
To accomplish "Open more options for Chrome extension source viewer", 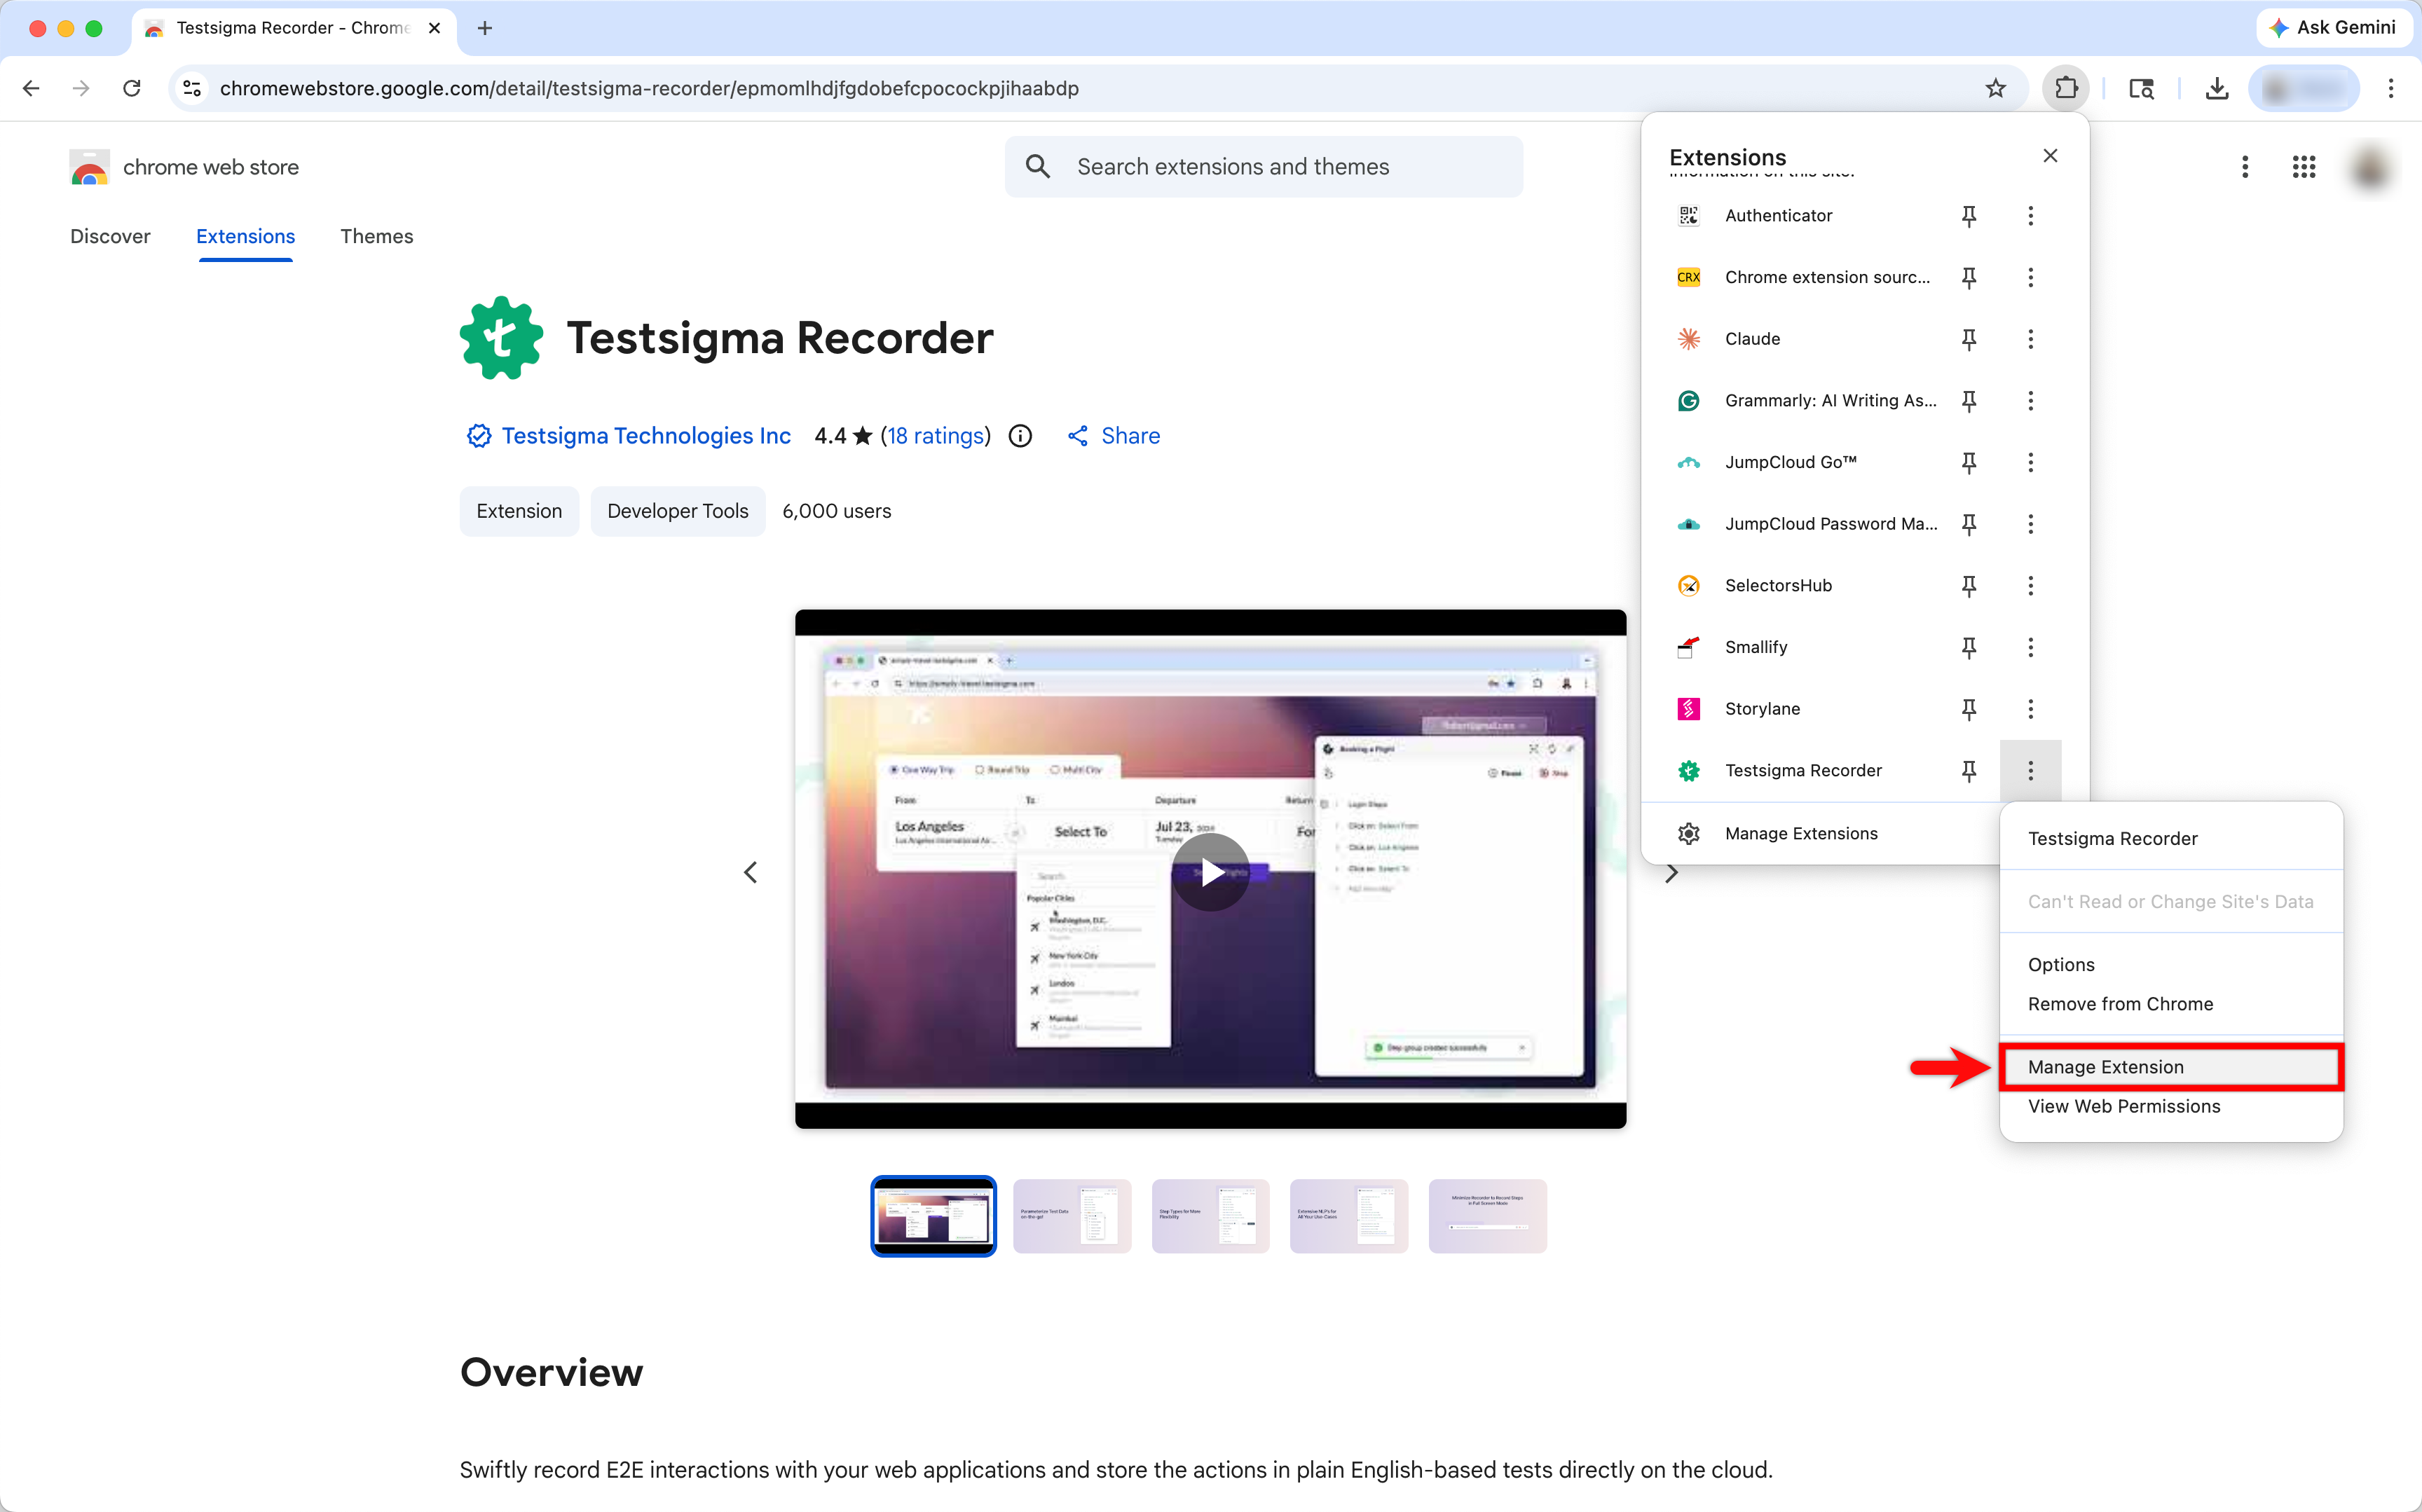I will pyautogui.click(x=2030, y=277).
